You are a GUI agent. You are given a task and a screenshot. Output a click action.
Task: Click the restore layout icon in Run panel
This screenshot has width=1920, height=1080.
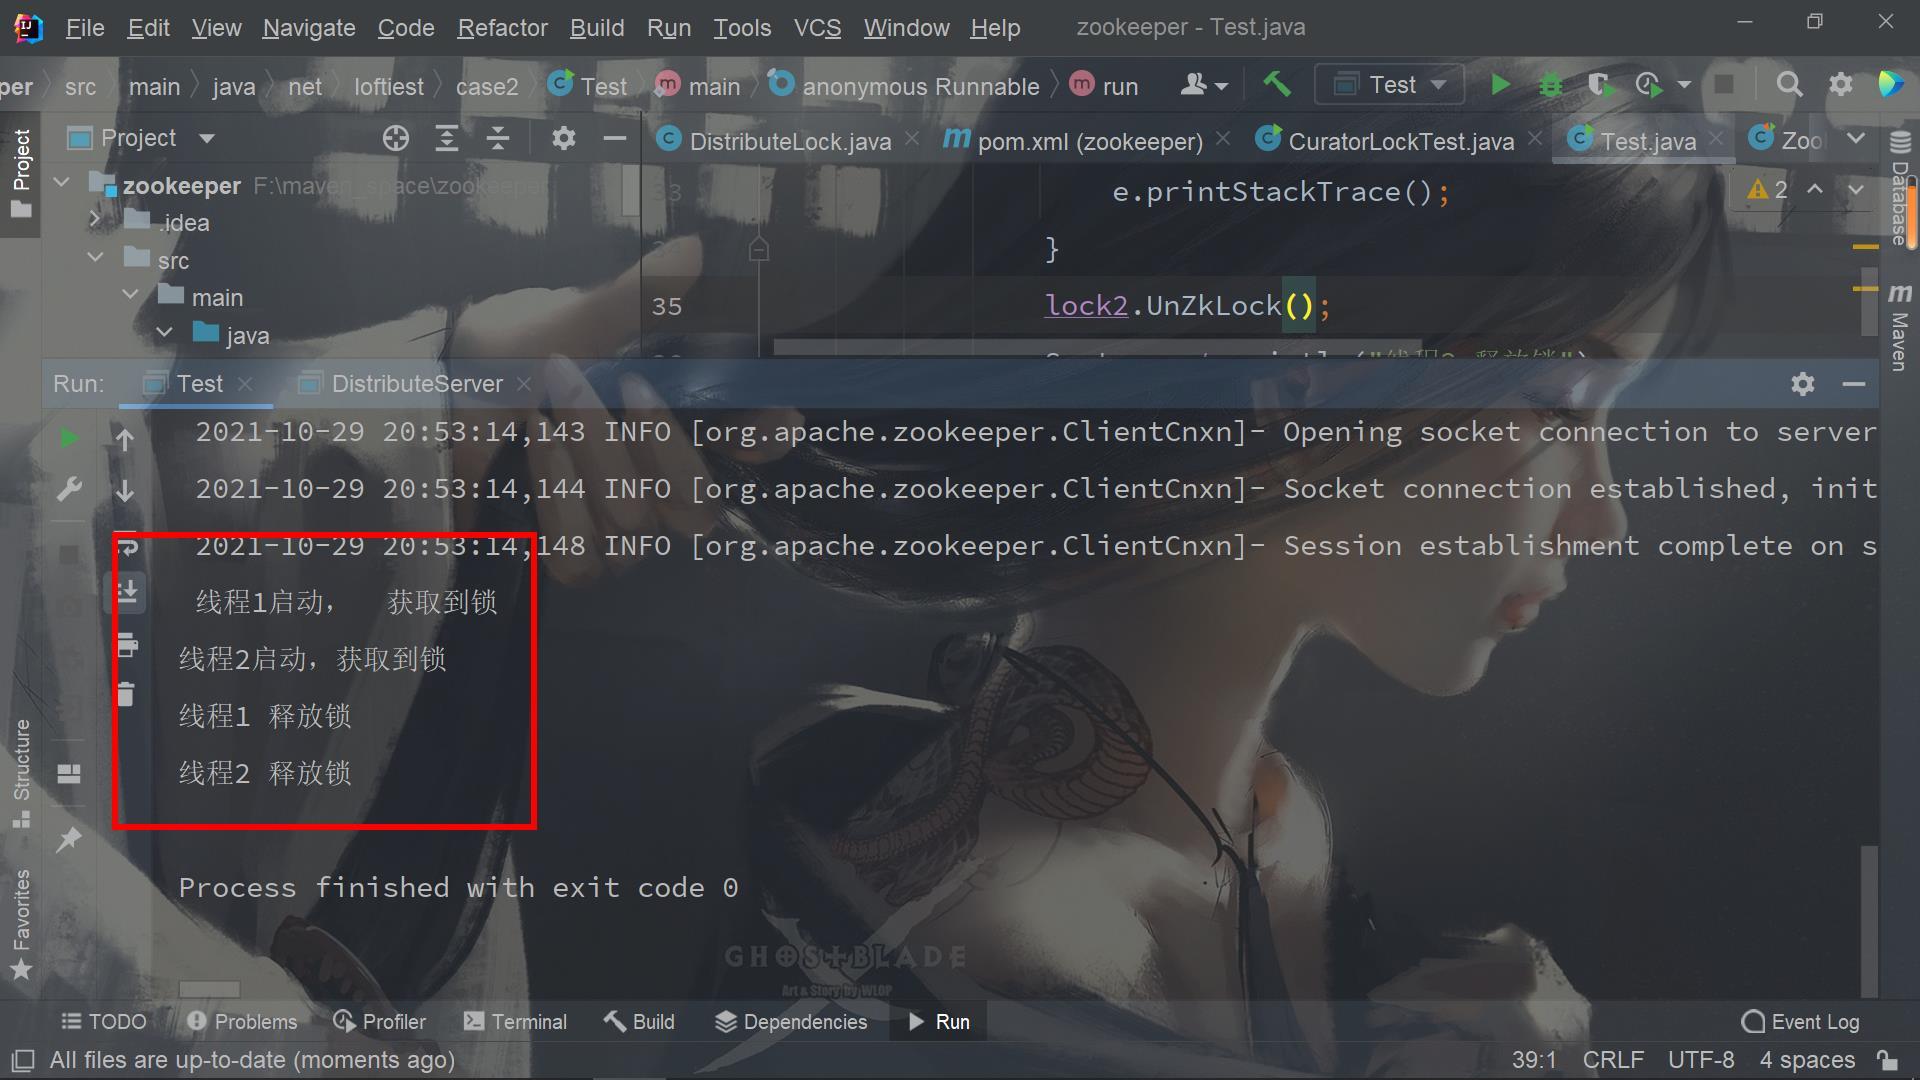click(x=68, y=774)
